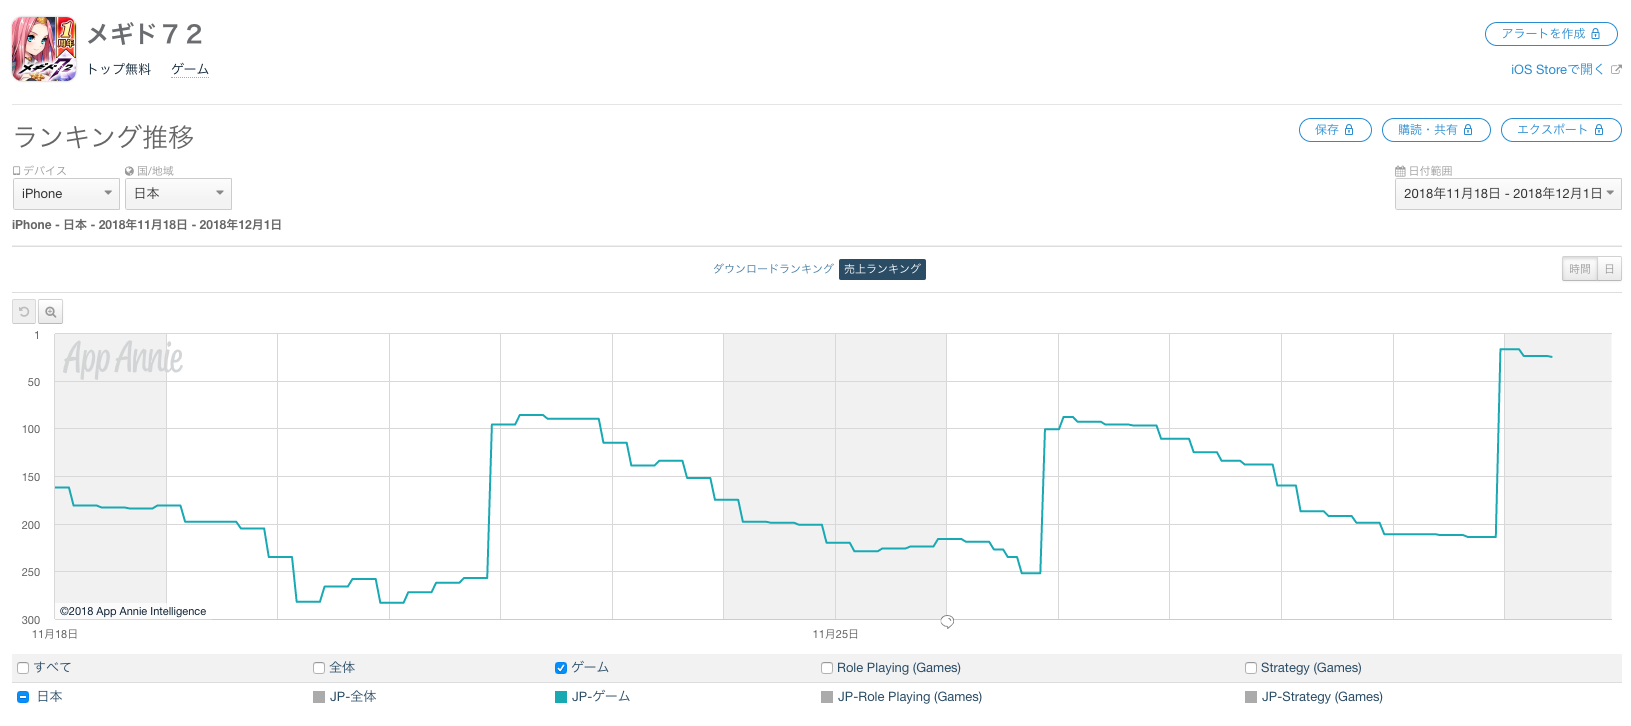1631x726 pixels.
Task: Select the 売上ランキング tab
Action: pyautogui.click(x=882, y=269)
